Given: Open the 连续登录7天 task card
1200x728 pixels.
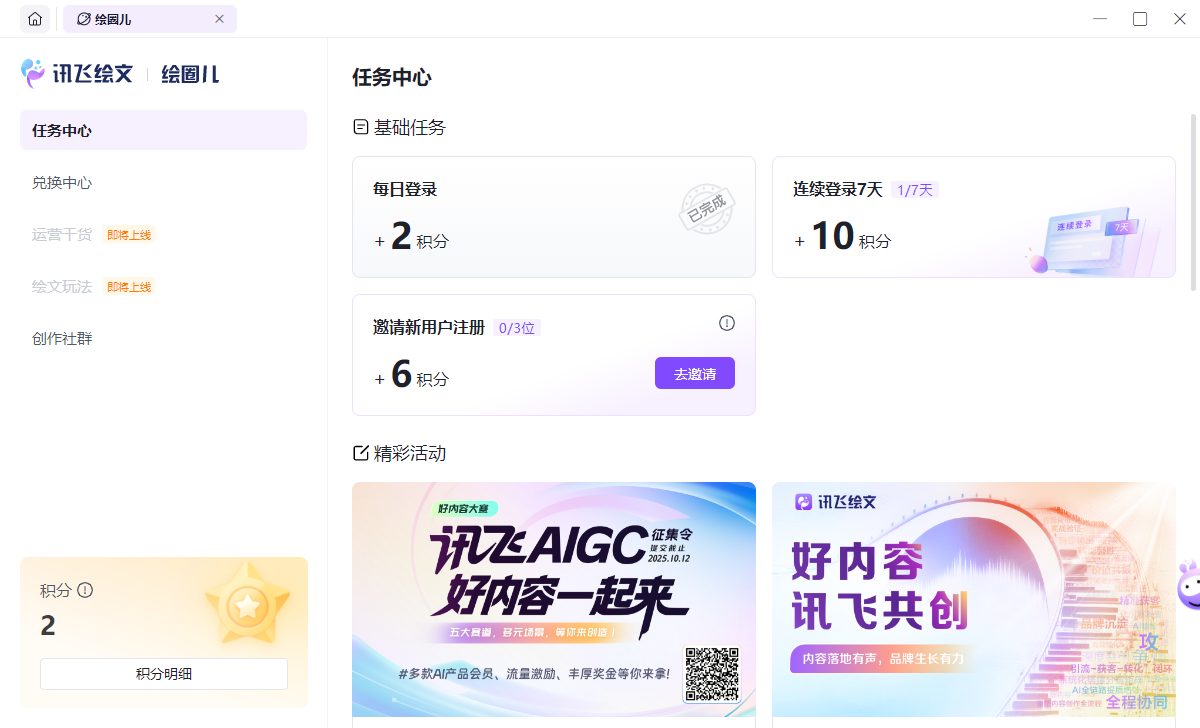Looking at the screenshot, I should point(974,217).
